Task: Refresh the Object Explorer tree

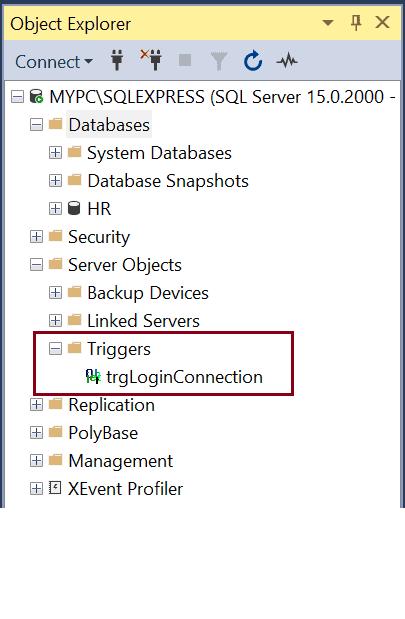Action: [x=253, y=61]
